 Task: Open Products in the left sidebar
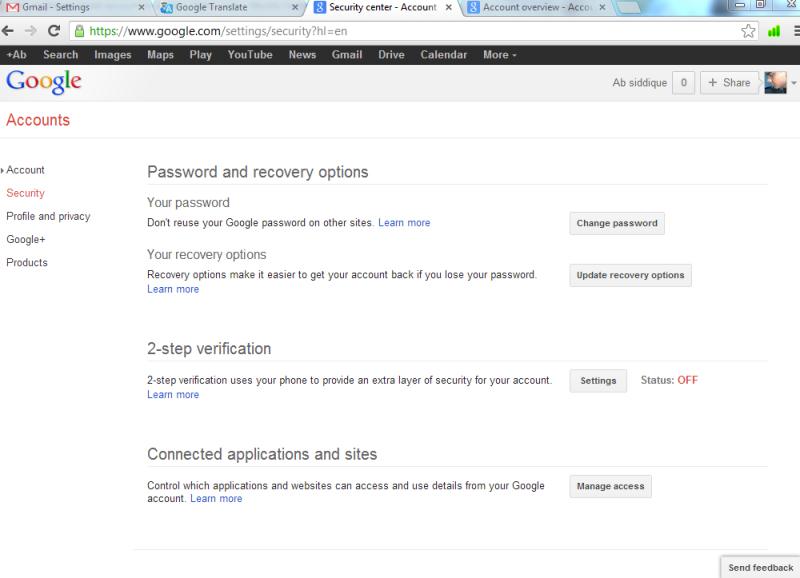[x=27, y=262]
